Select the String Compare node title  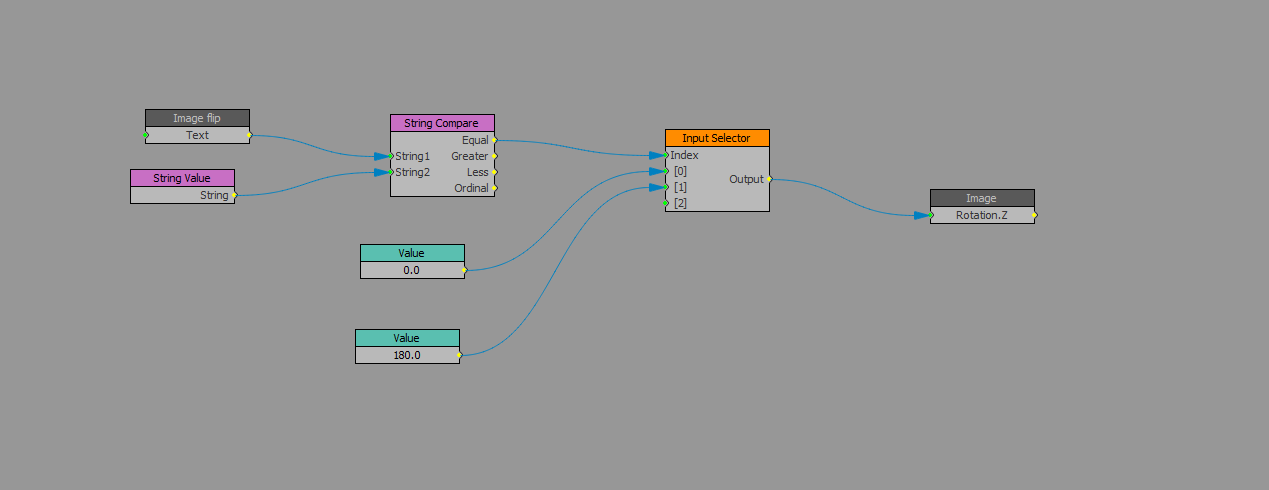point(442,123)
